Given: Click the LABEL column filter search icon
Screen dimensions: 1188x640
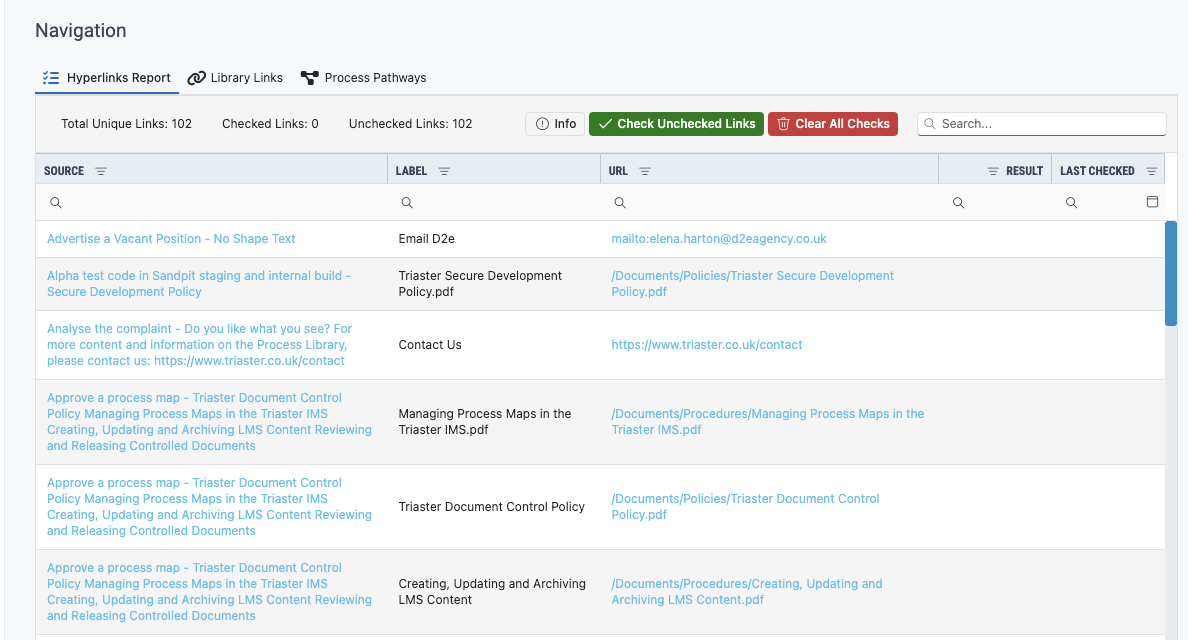Looking at the screenshot, I should pyautogui.click(x=407, y=202).
